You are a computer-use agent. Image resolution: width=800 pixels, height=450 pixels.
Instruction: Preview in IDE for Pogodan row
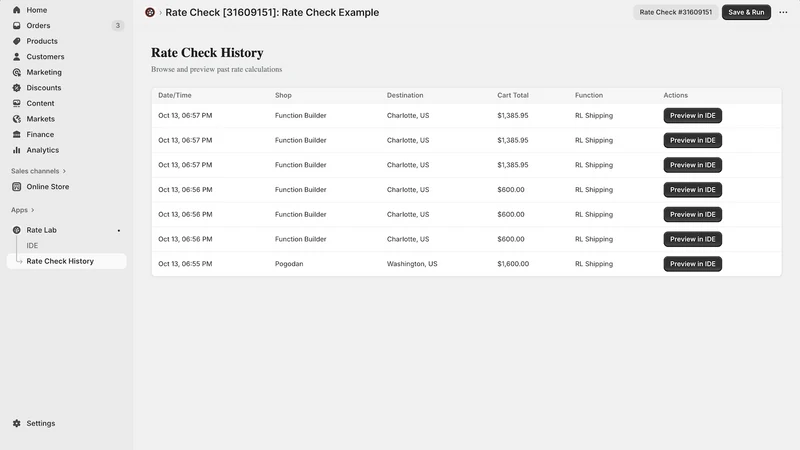[692, 264]
